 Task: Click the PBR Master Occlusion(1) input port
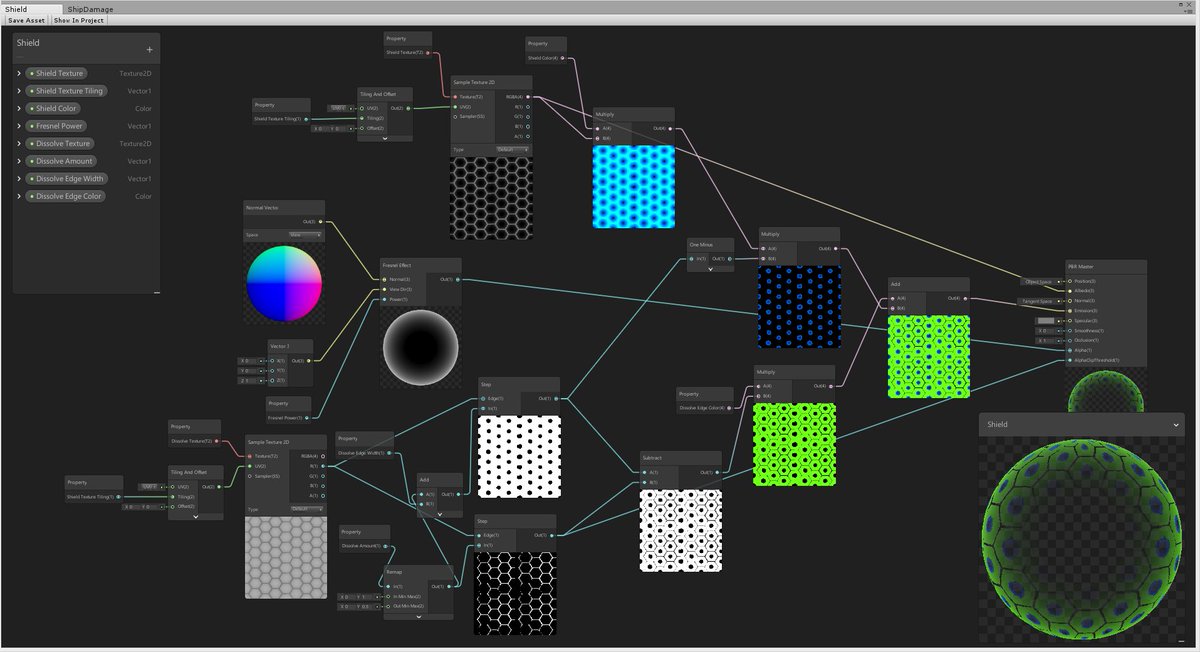1070,340
